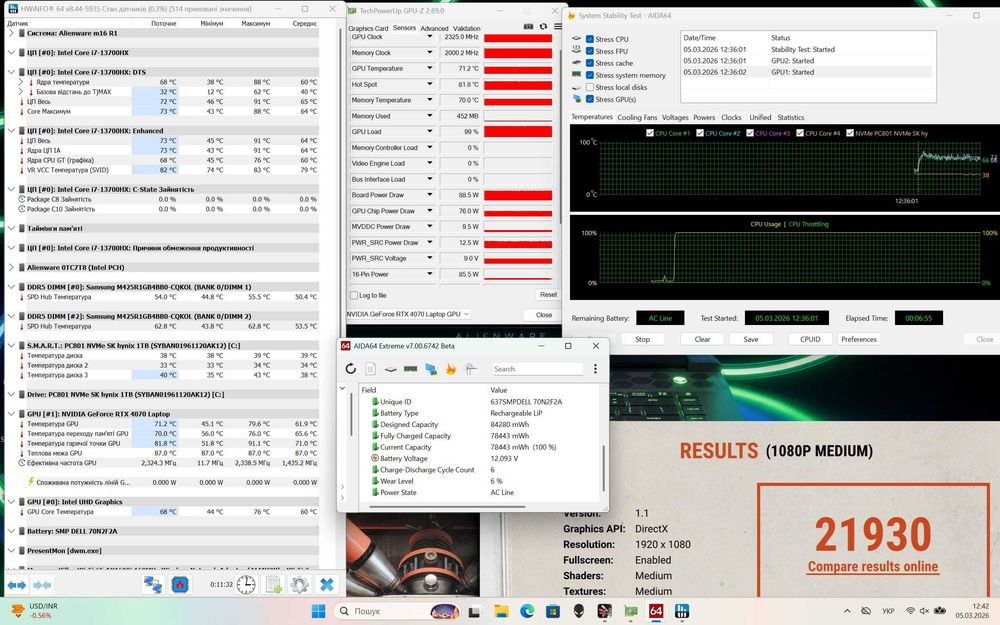Select the Wear Level row in AIDA64
Viewport: 1000px width, 625px height.
[x=480, y=481]
